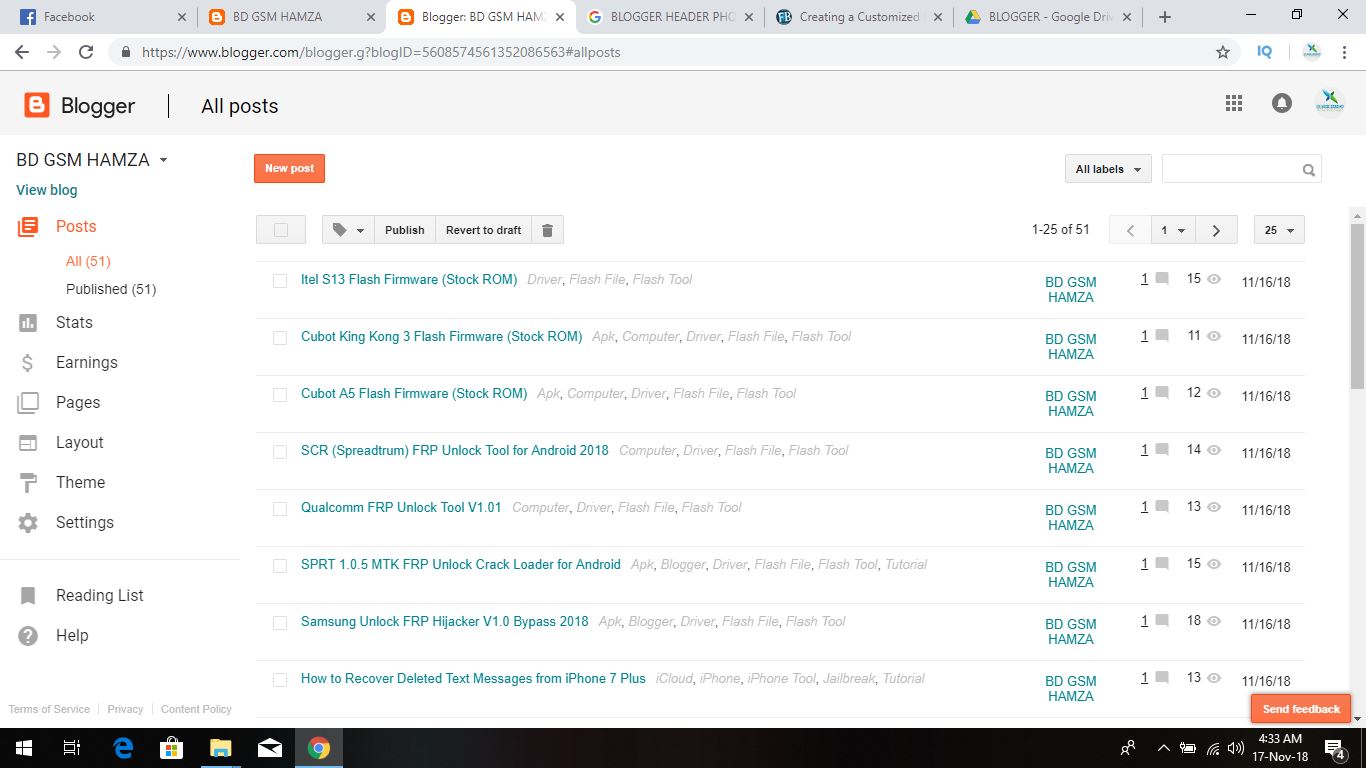This screenshot has height=768, width=1366.
Task: Select the Recover Deleted Text Messages checkbox
Action: coord(280,680)
